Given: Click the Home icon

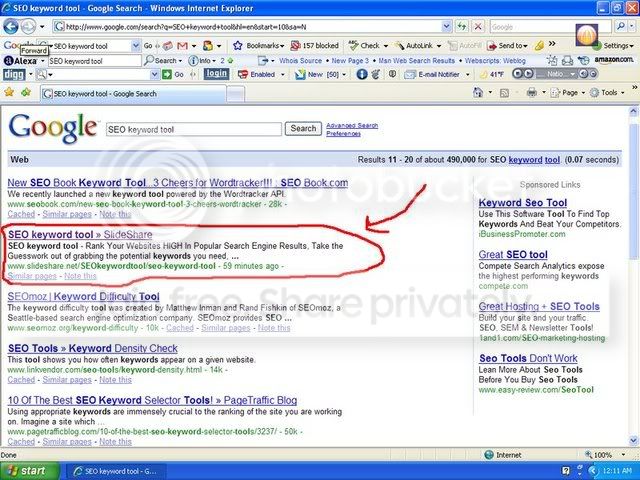Looking at the screenshot, I should pyautogui.click(x=478, y=93).
